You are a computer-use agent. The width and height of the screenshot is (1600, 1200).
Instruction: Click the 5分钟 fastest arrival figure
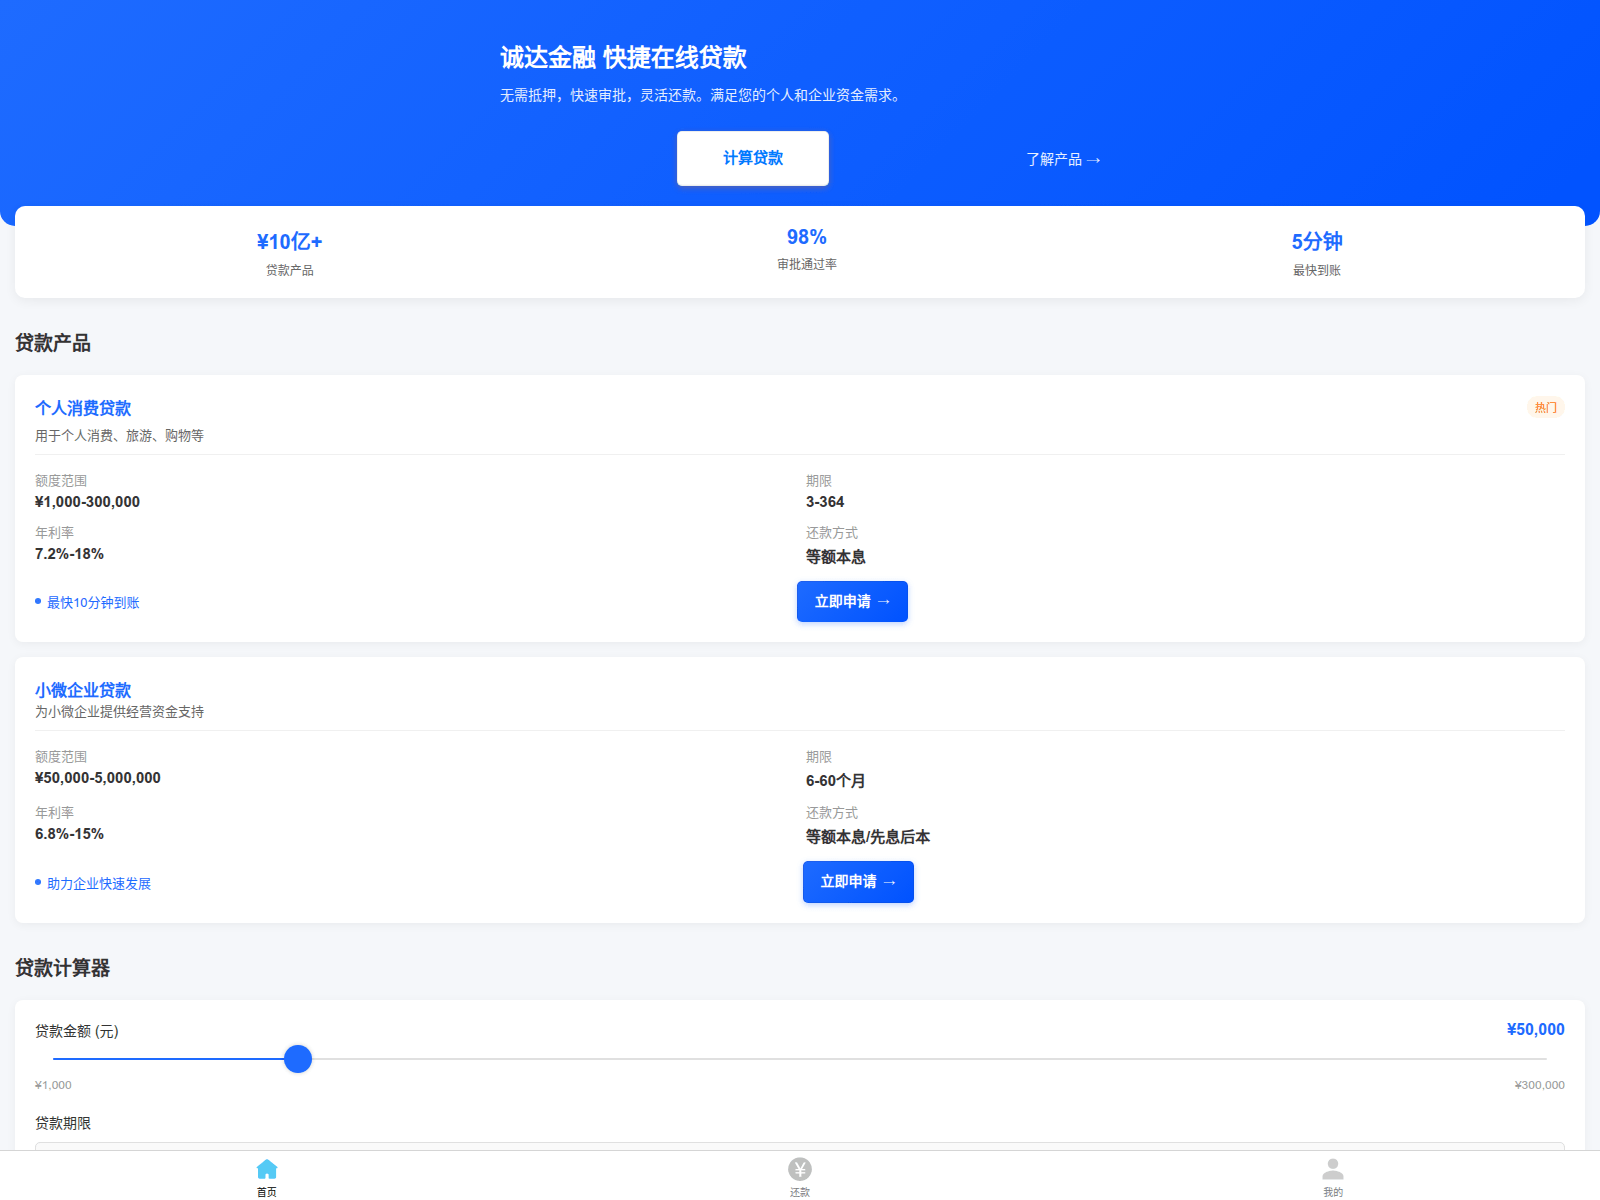coord(1317,241)
